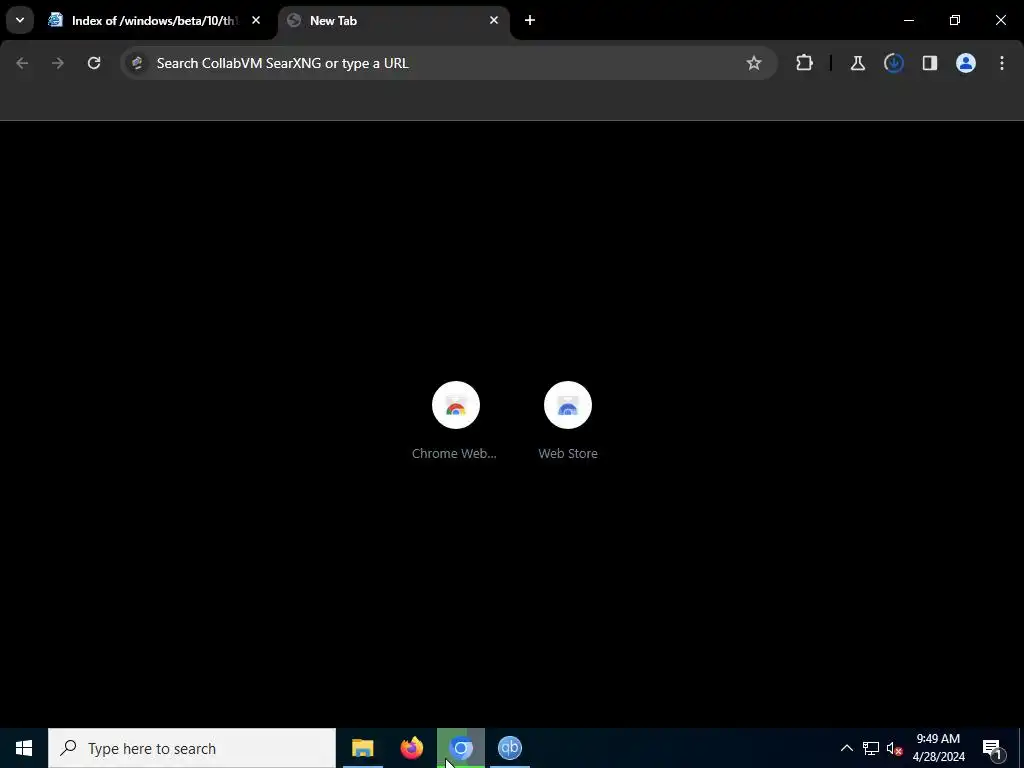Bookmark this tab with the star icon
The image size is (1024, 768).
click(x=754, y=63)
